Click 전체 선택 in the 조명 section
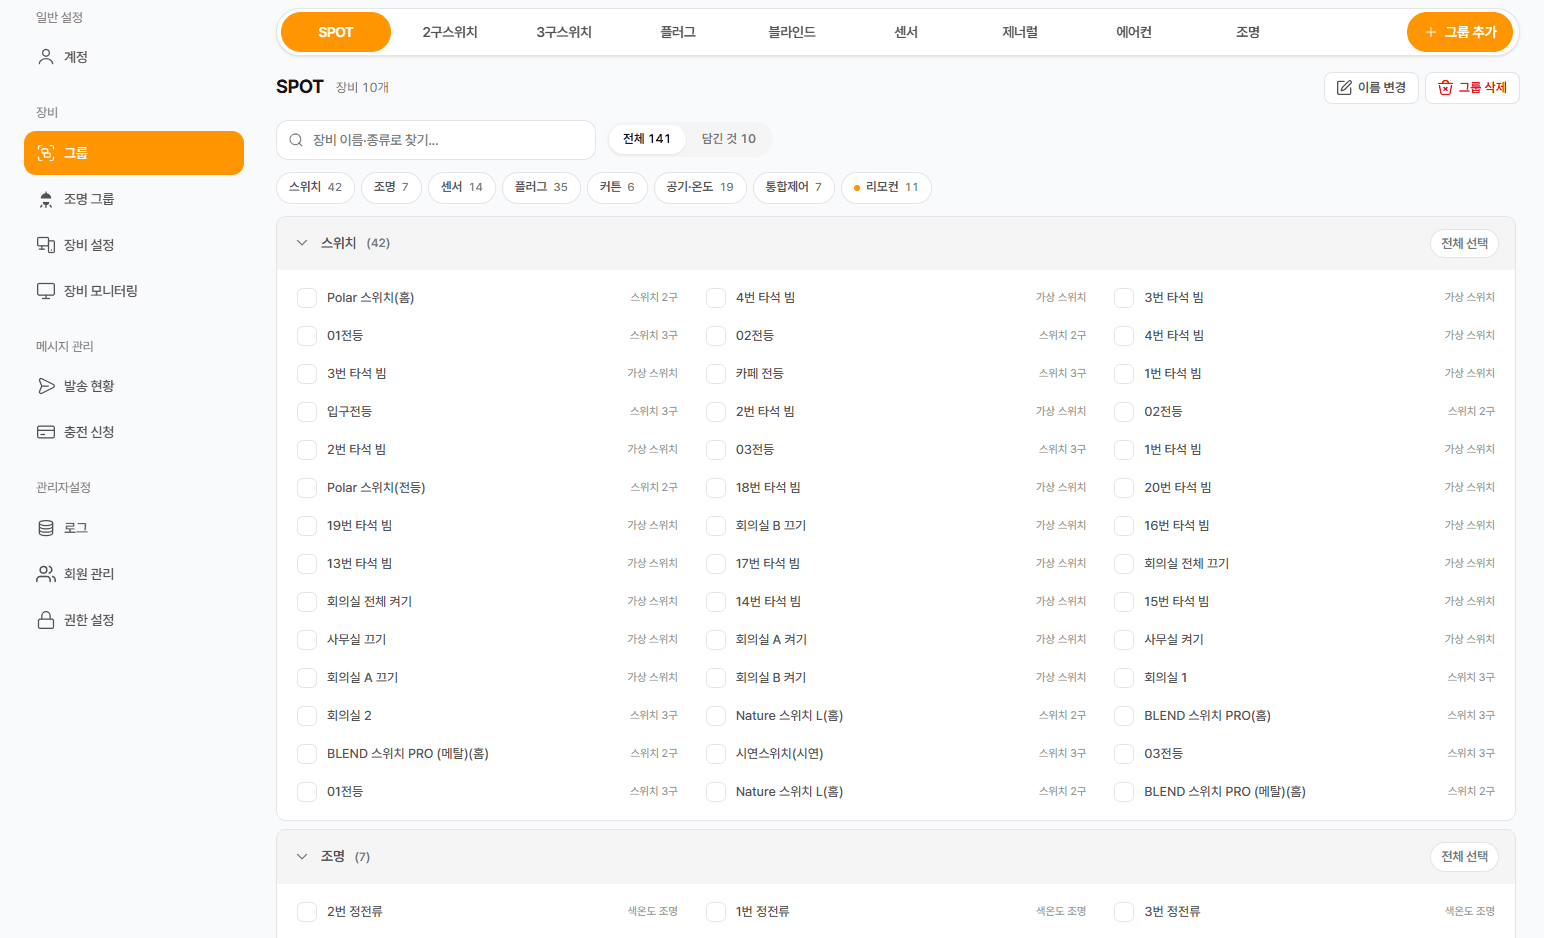This screenshot has width=1544, height=938. point(1464,857)
